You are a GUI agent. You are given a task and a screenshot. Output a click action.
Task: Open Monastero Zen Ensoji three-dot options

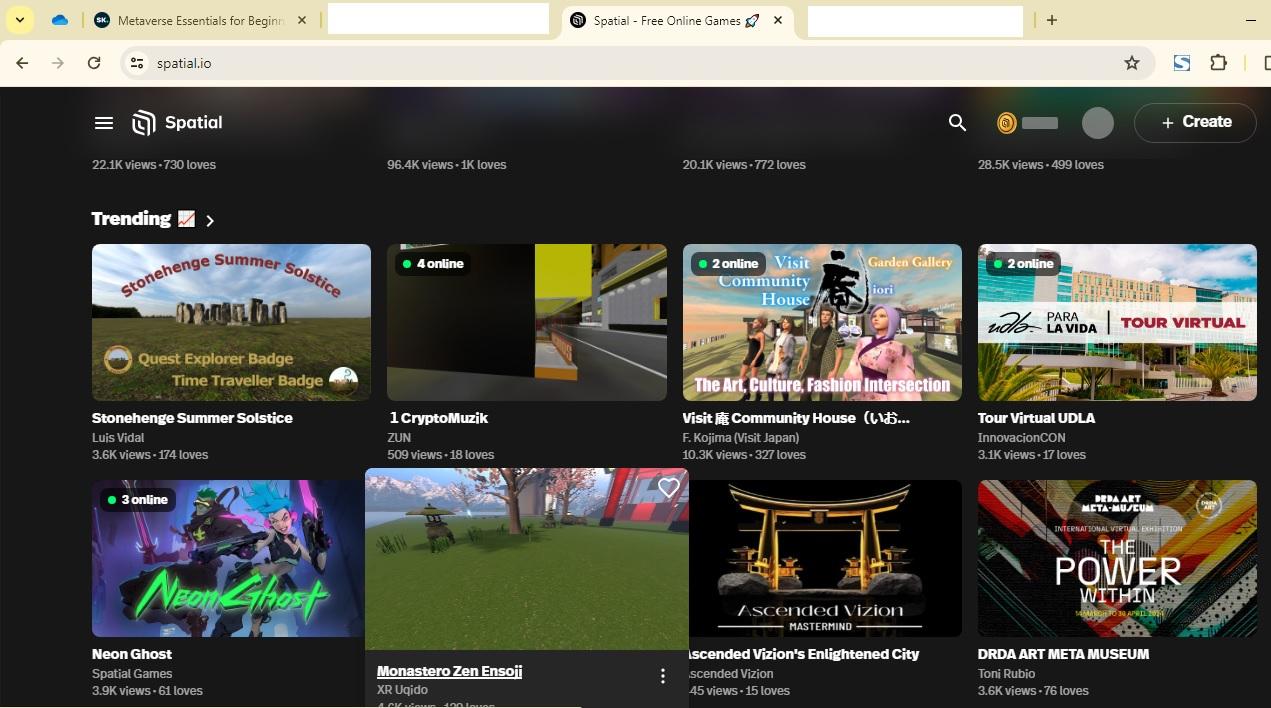coord(662,677)
